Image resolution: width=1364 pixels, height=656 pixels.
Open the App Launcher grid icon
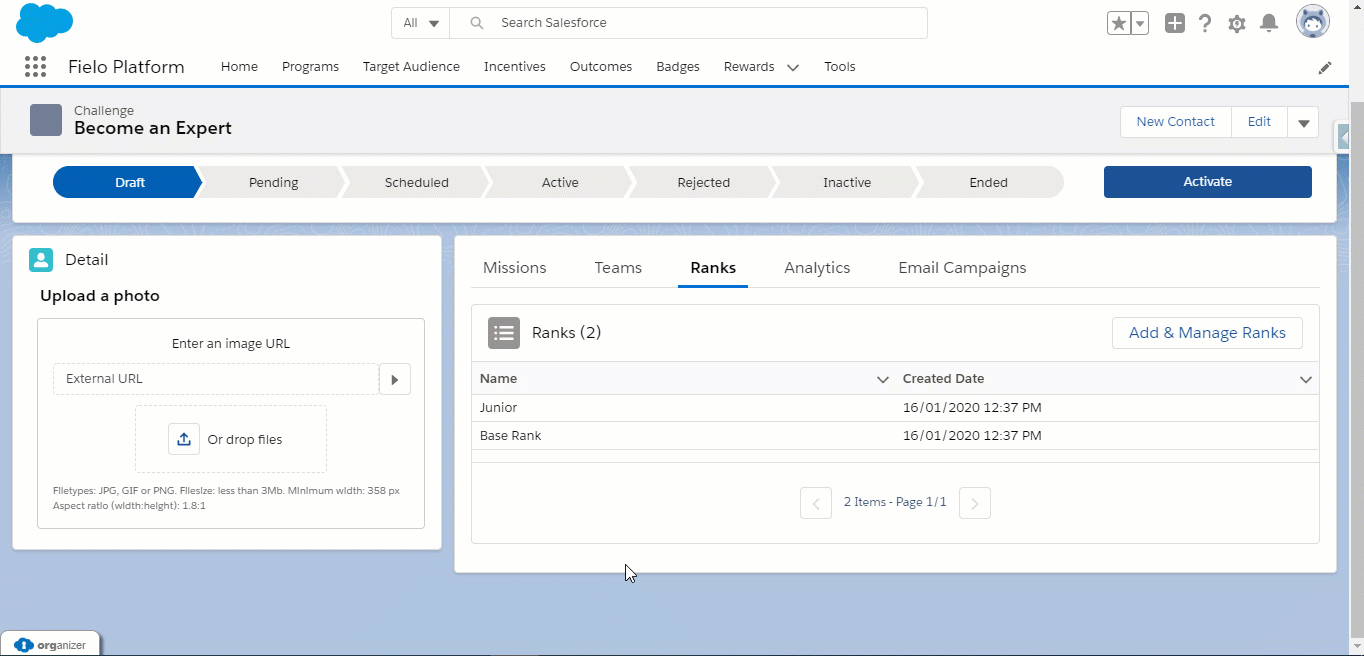(35, 67)
